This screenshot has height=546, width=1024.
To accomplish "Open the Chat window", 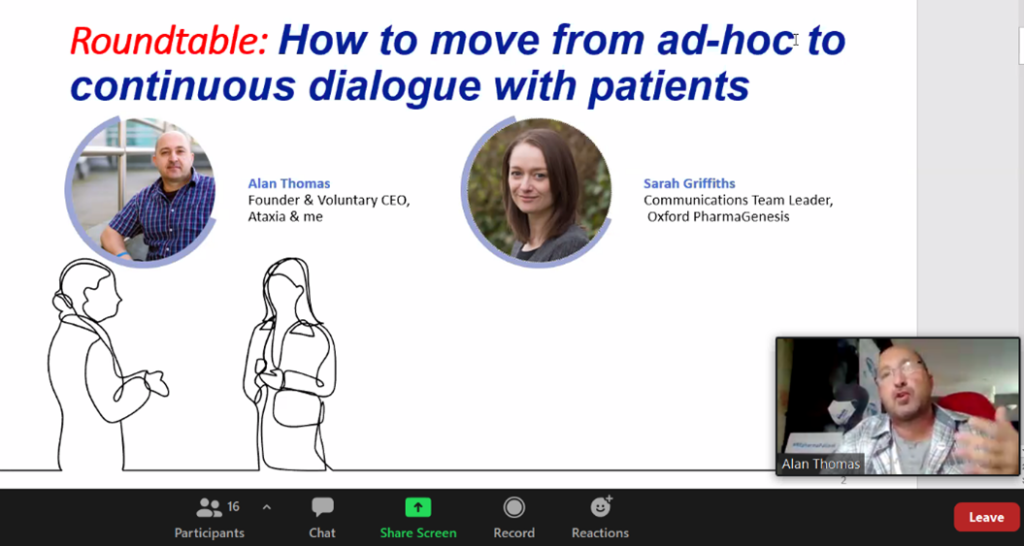I will click(x=322, y=507).
